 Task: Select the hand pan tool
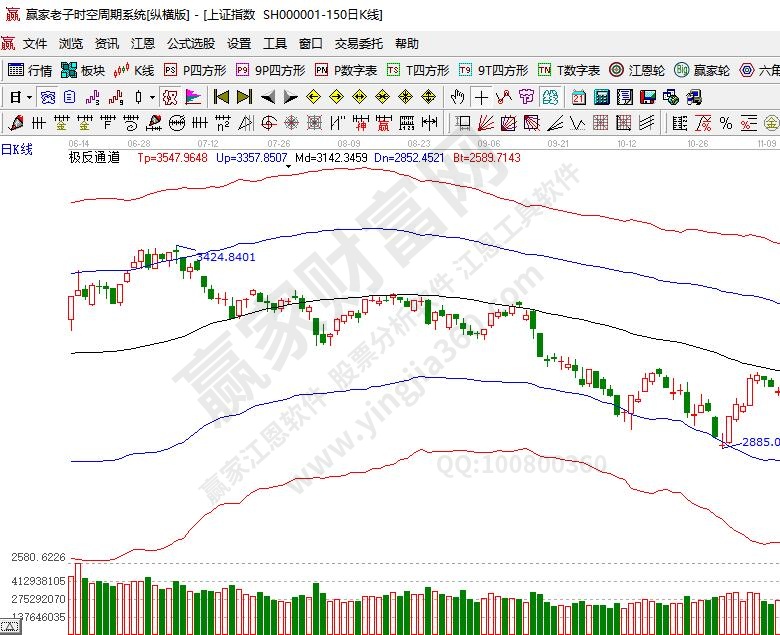[458, 97]
